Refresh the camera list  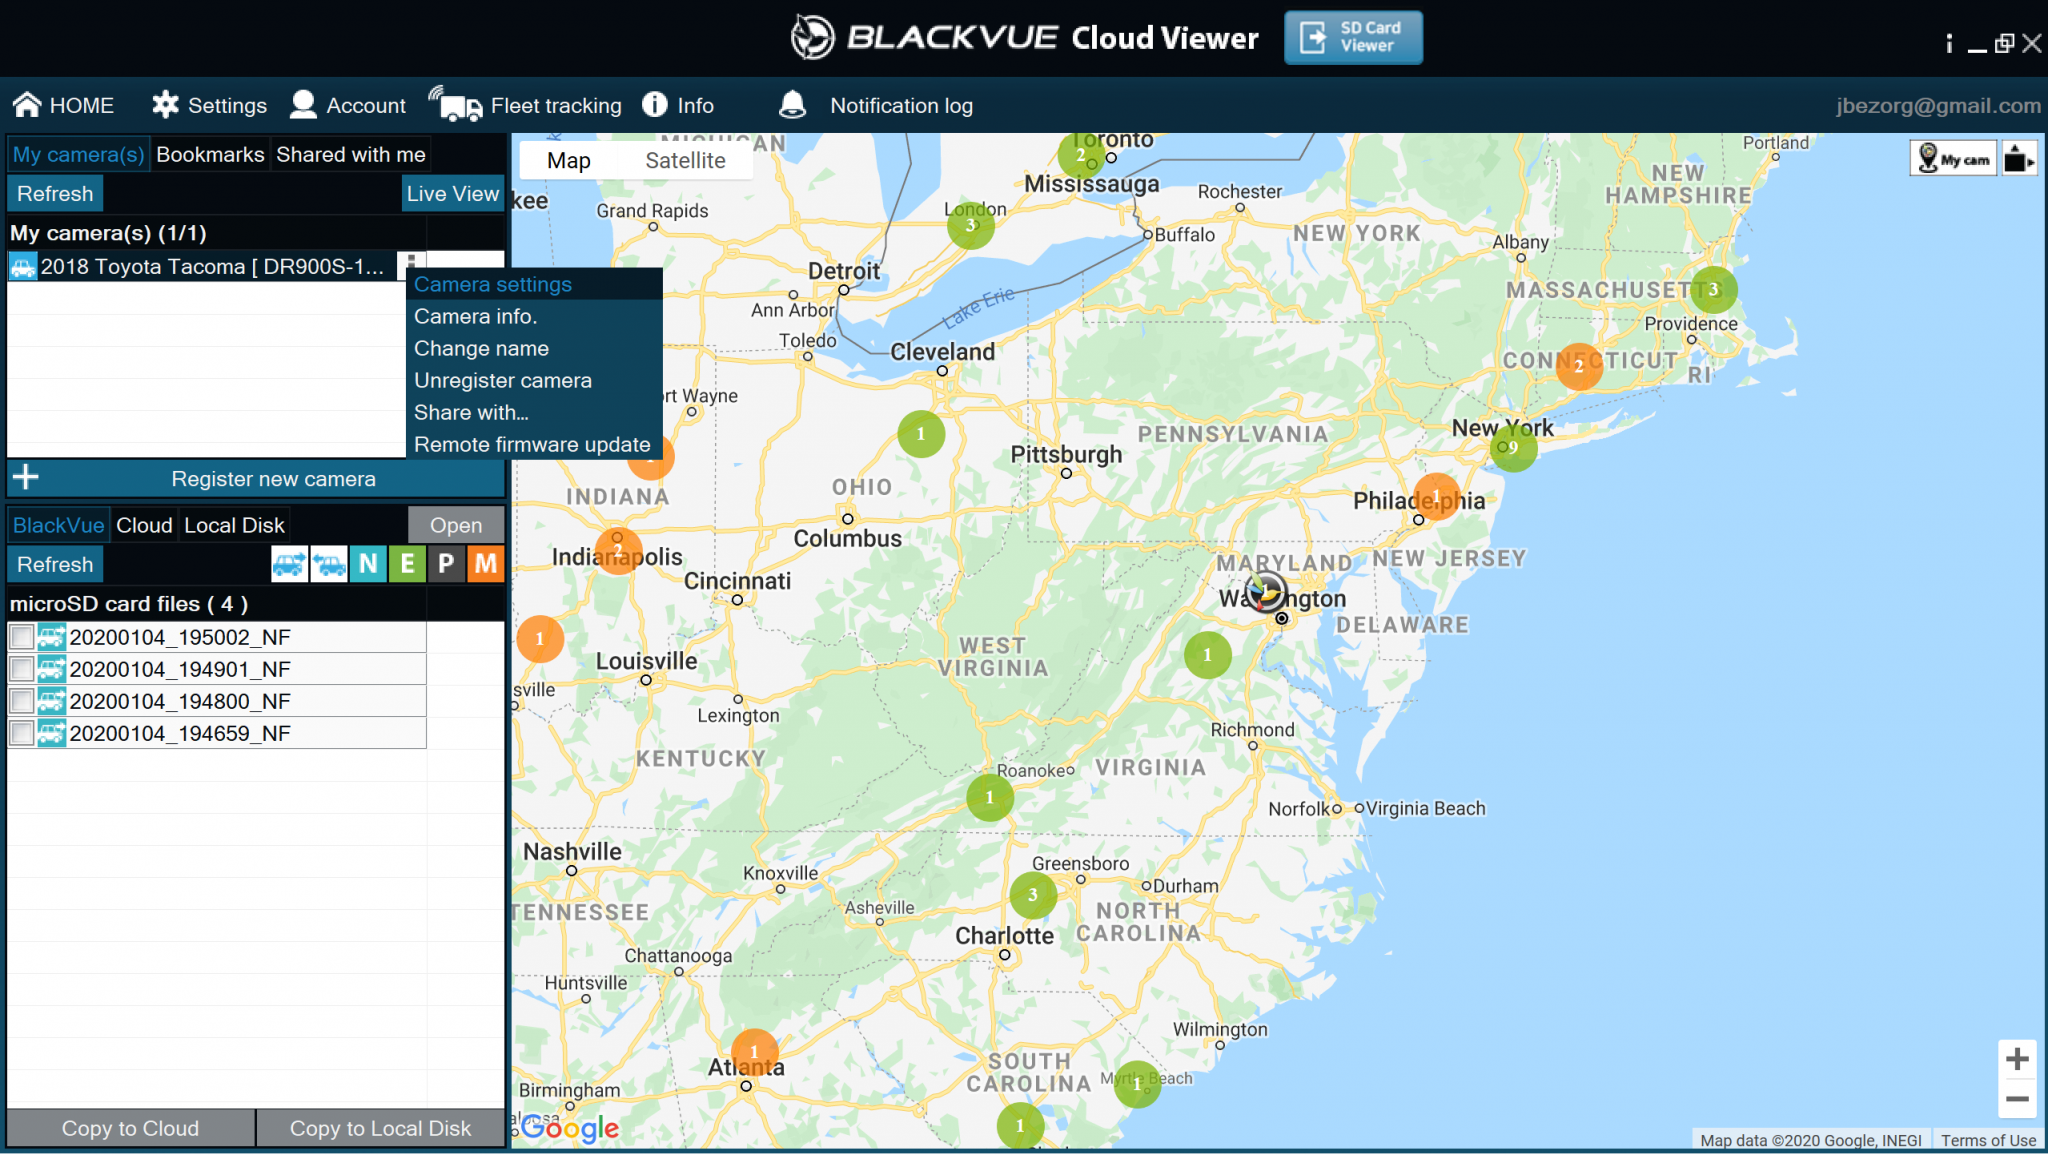(55, 194)
